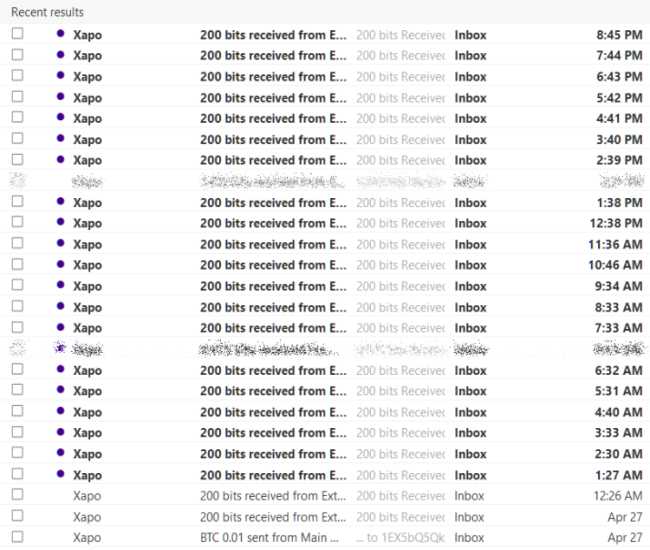The image size is (650, 550).
Task: Click the unread dot on the 5:31 AM email
Action: pos(61,390)
